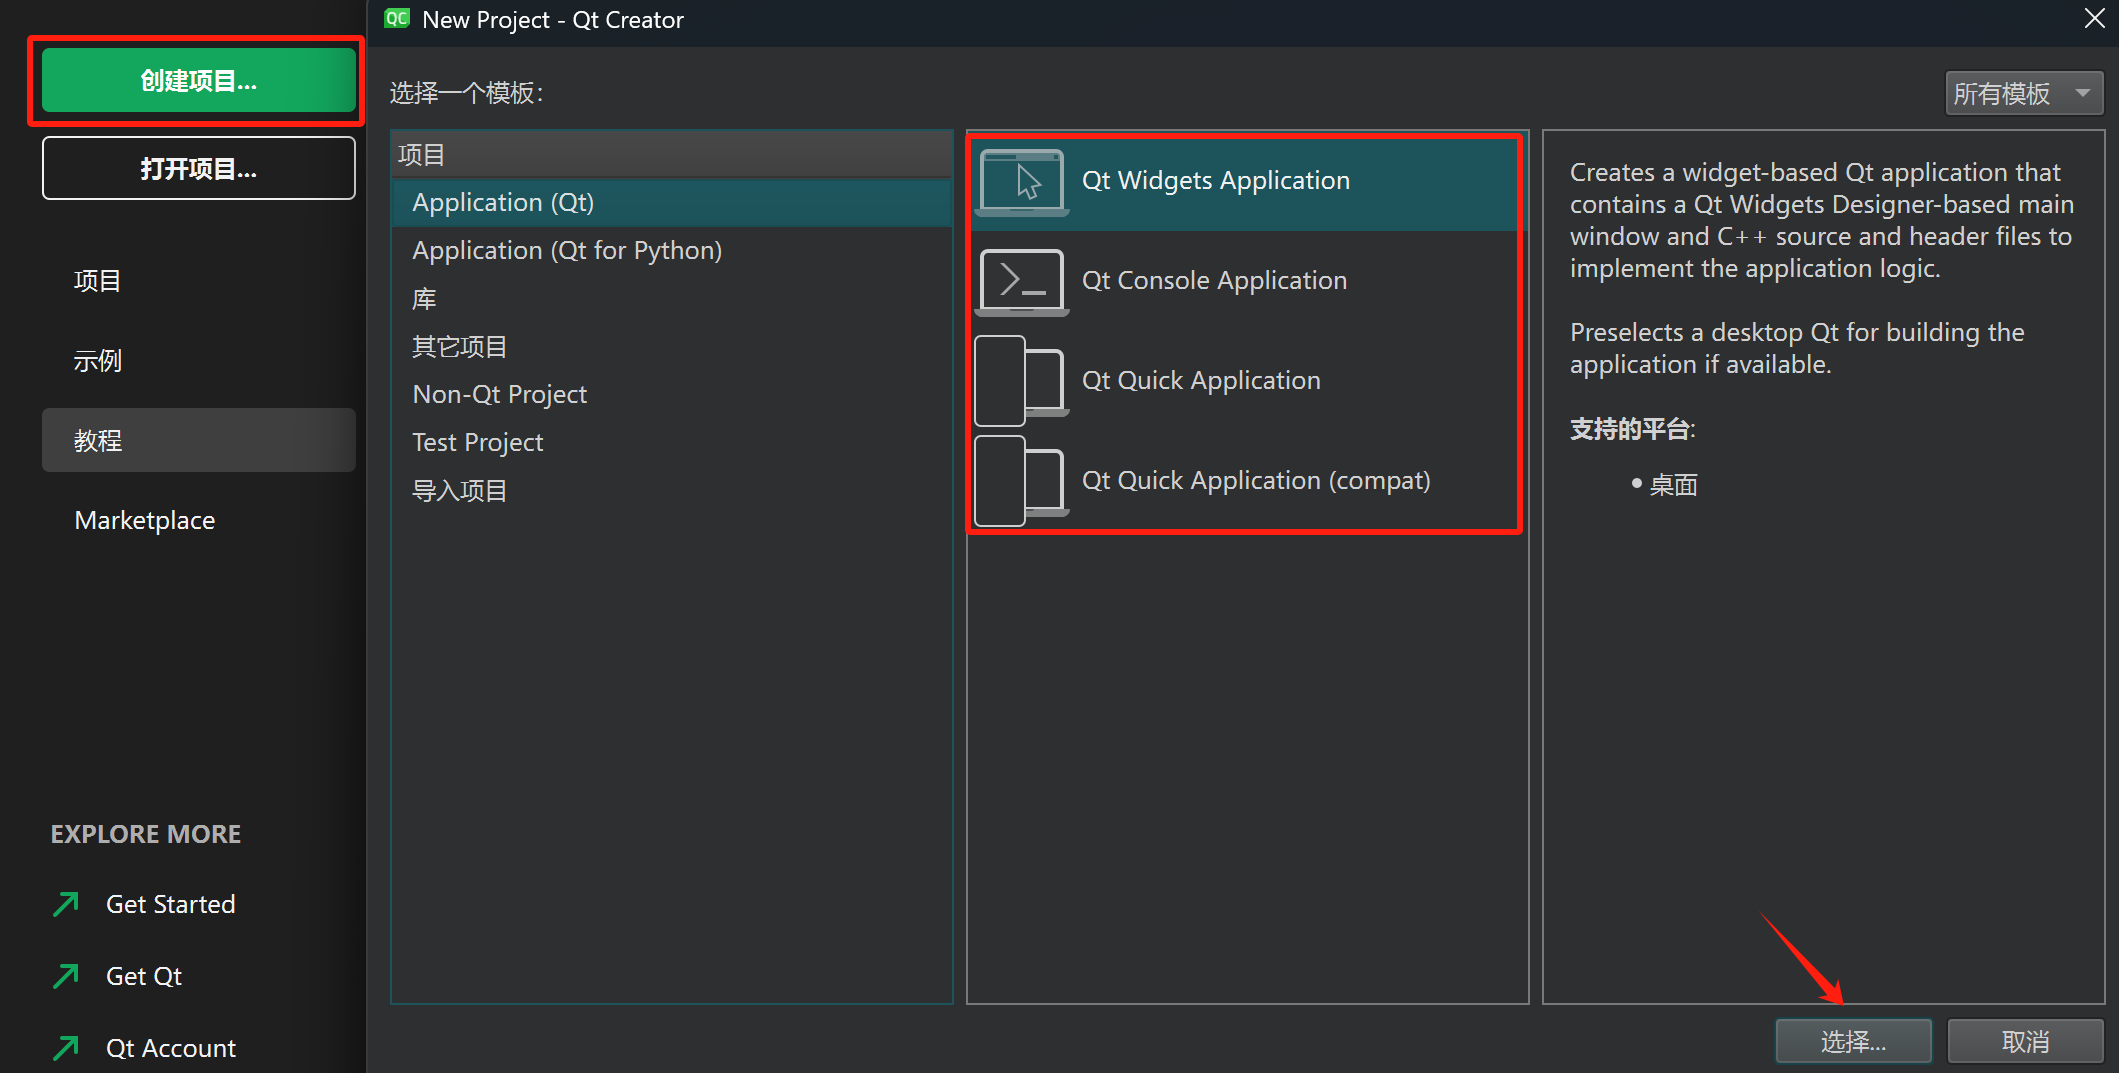Select the Test Project category
This screenshot has height=1073, width=2119.
click(x=478, y=442)
